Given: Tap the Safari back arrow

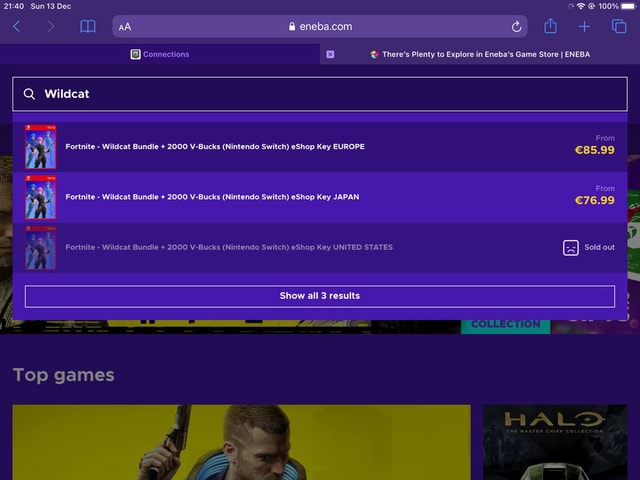Looking at the screenshot, I should 17,27.
